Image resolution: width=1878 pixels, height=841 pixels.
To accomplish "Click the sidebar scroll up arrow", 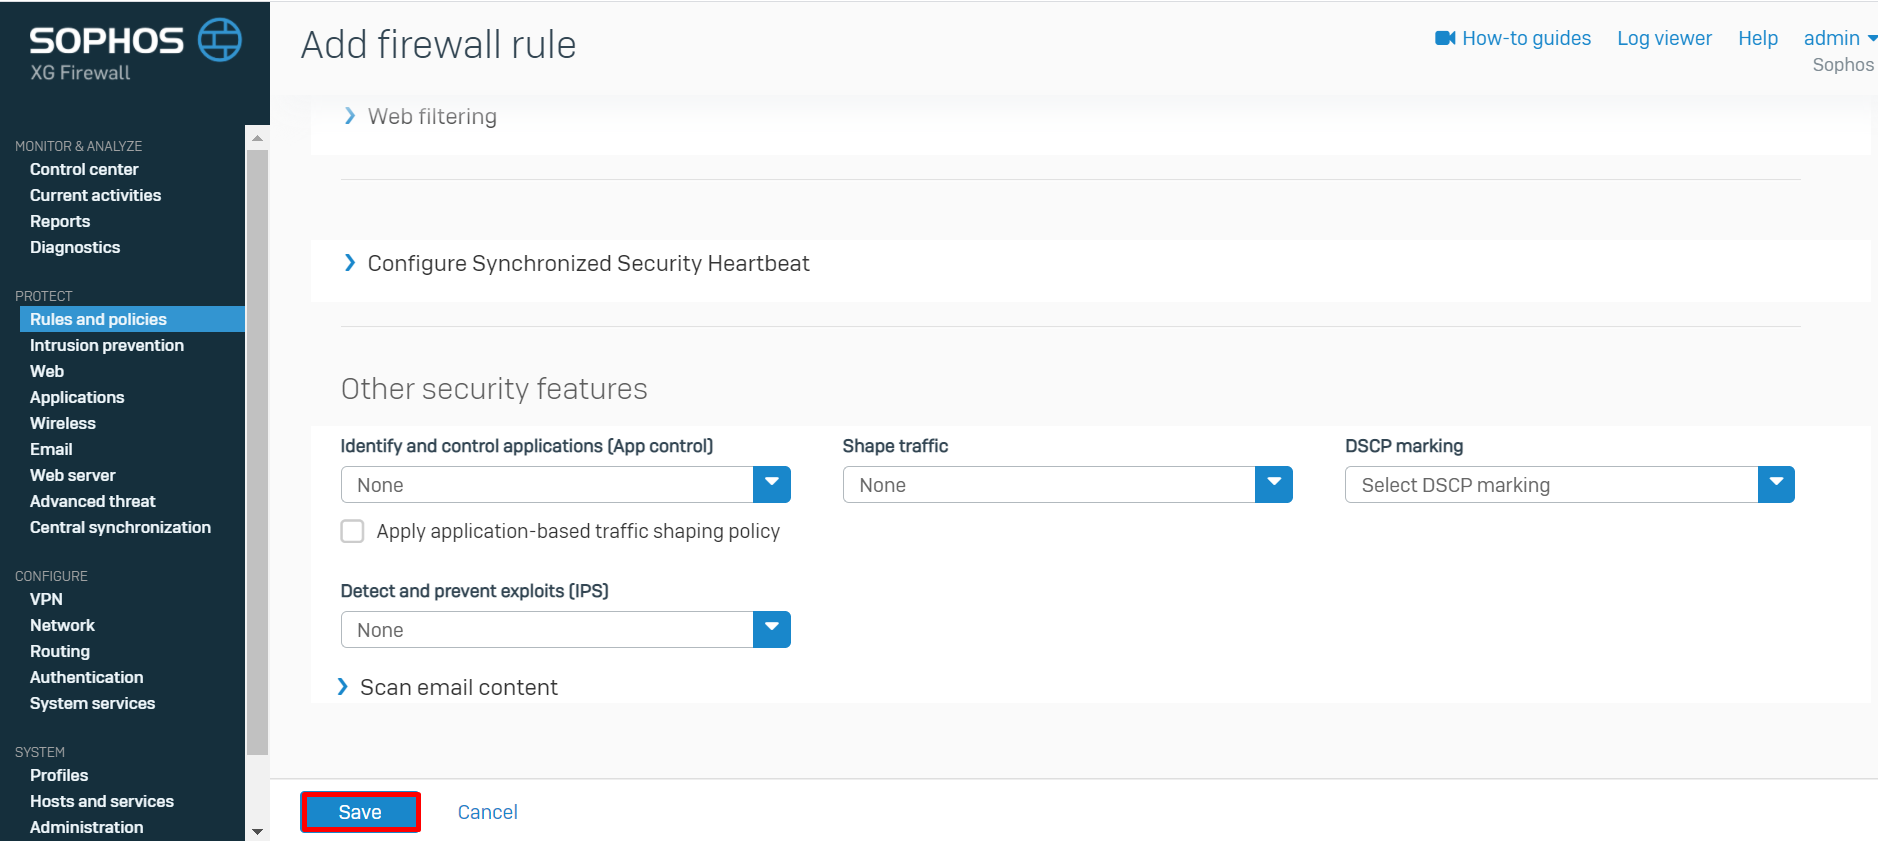I will point(258,138).
